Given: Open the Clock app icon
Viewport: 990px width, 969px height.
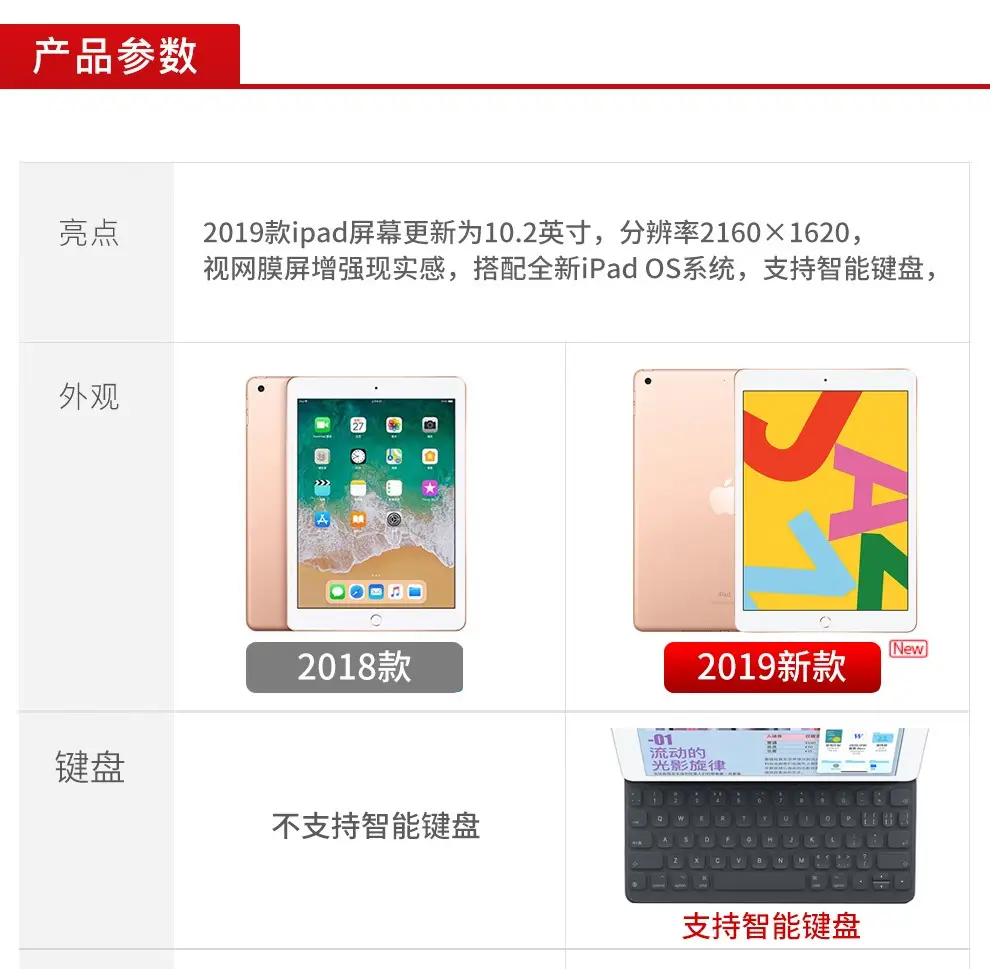Looking at the screenshot, I should click(358, 456).
